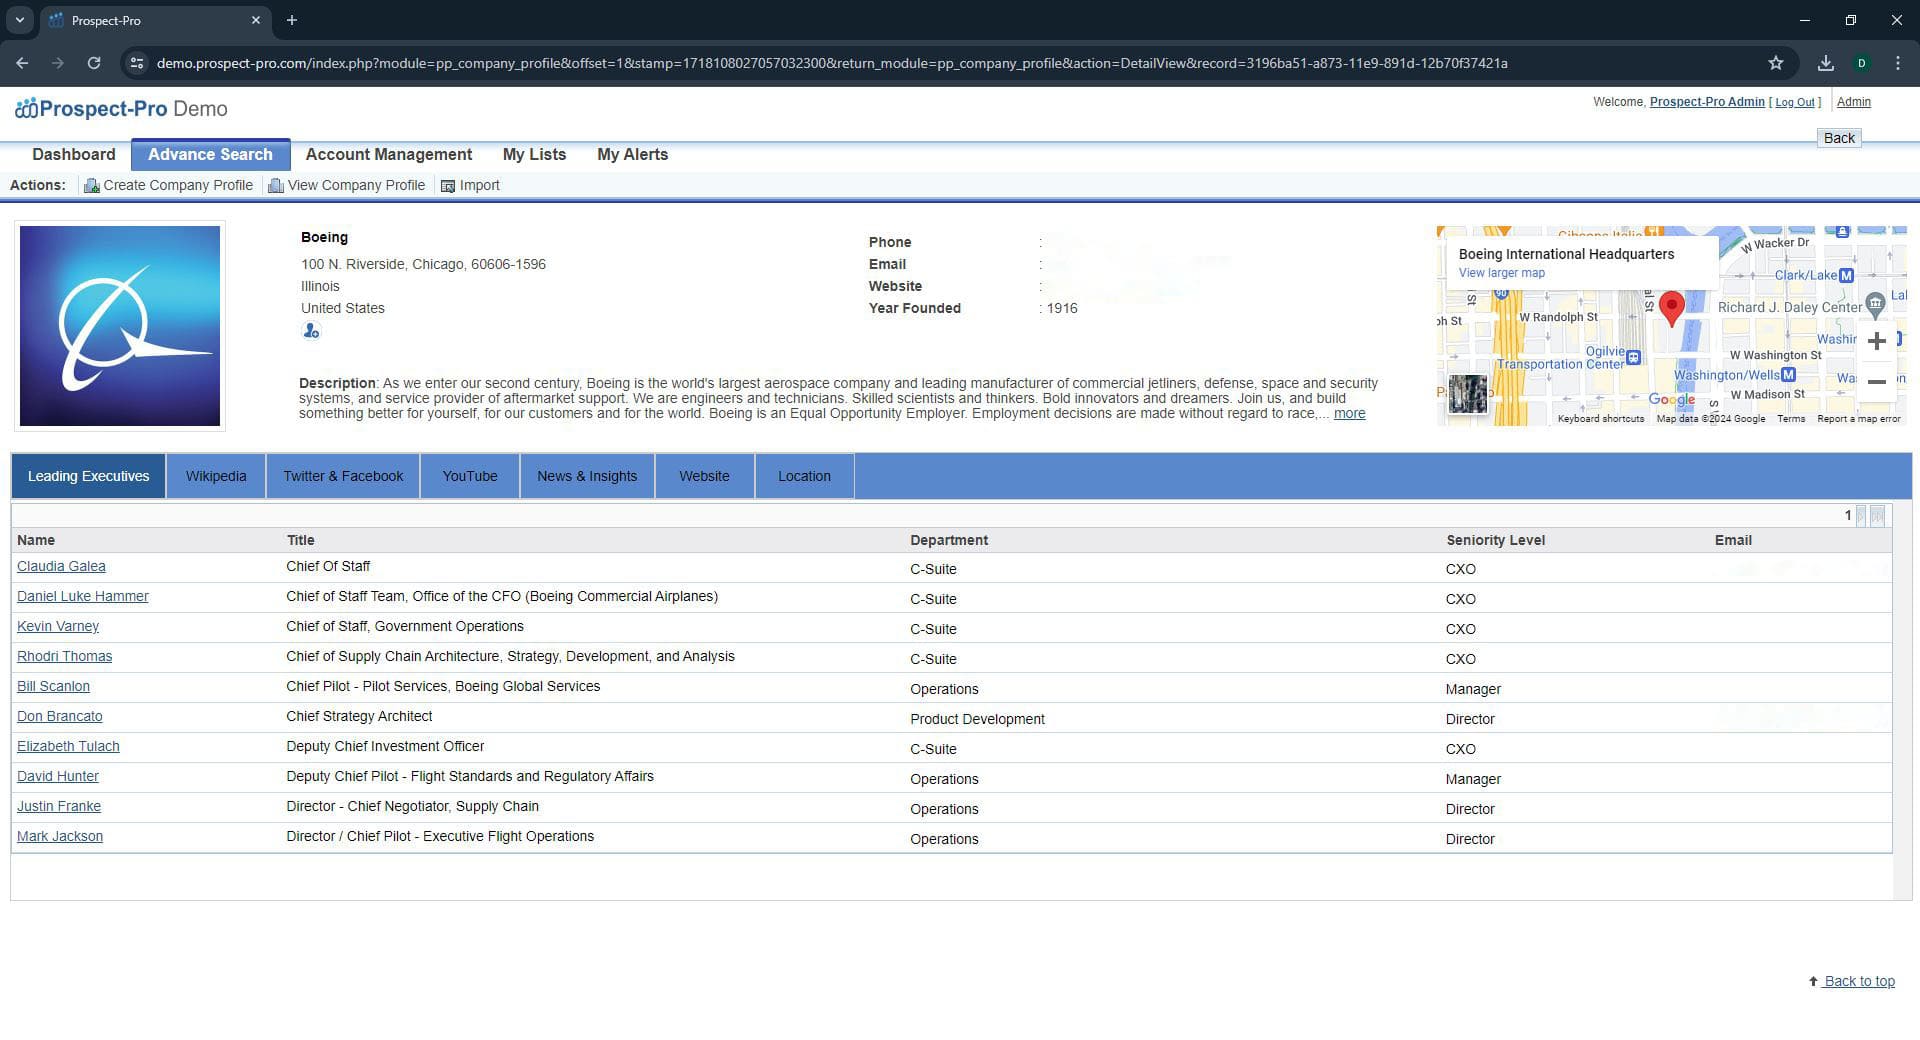Open street view thumbnail on map
This screenshot has height=1040, width=1920.
[1468, 394]
